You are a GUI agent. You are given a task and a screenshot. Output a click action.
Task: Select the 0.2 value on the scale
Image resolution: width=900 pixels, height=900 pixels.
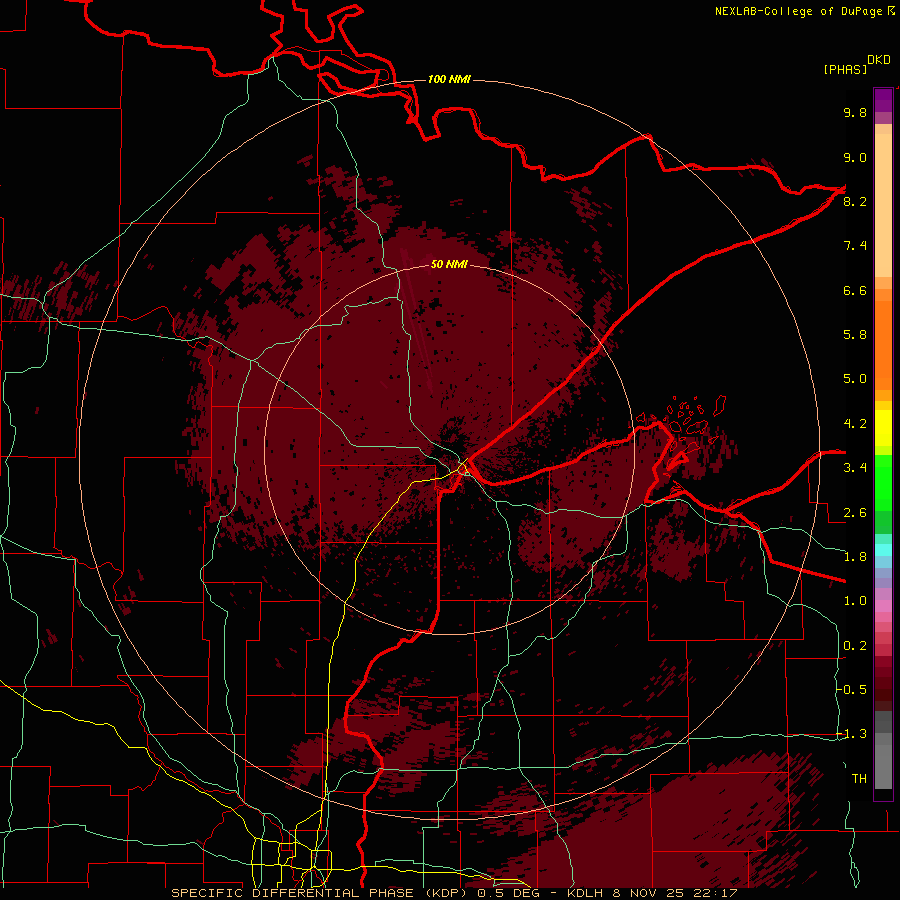click(x=855, y=646)
